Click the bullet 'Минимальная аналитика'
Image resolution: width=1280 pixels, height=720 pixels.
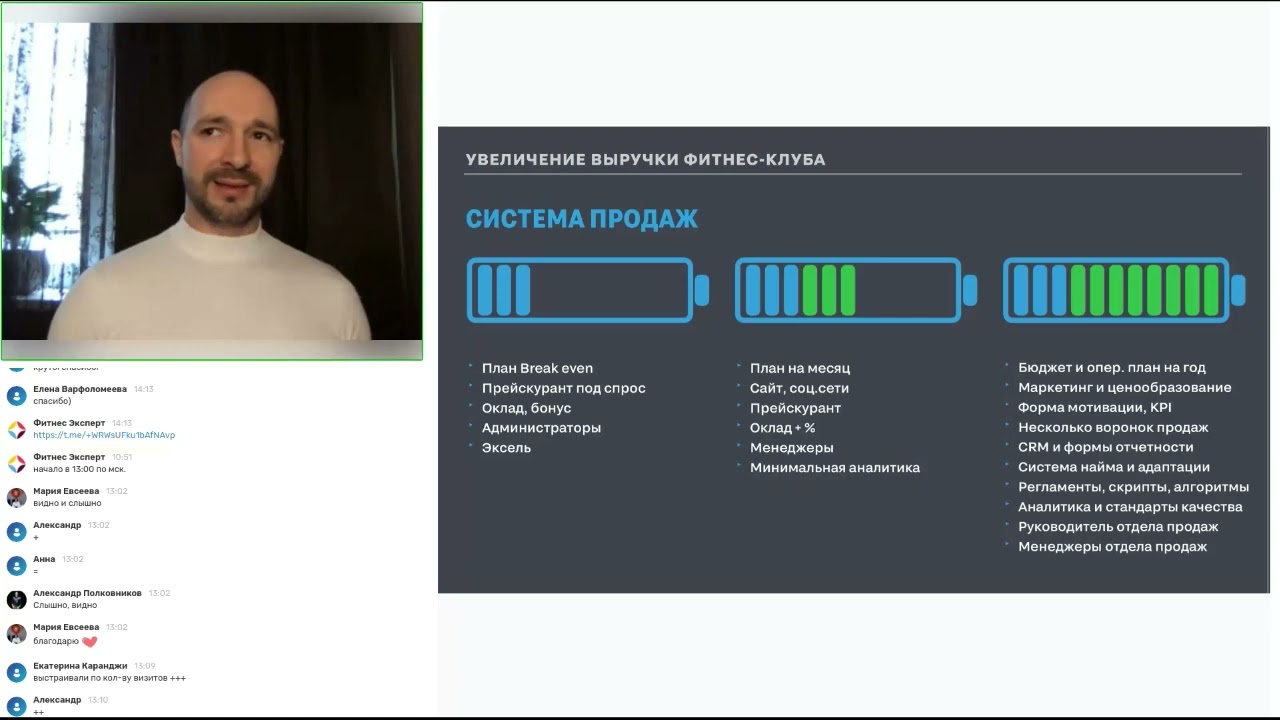[x=835, y=468]
